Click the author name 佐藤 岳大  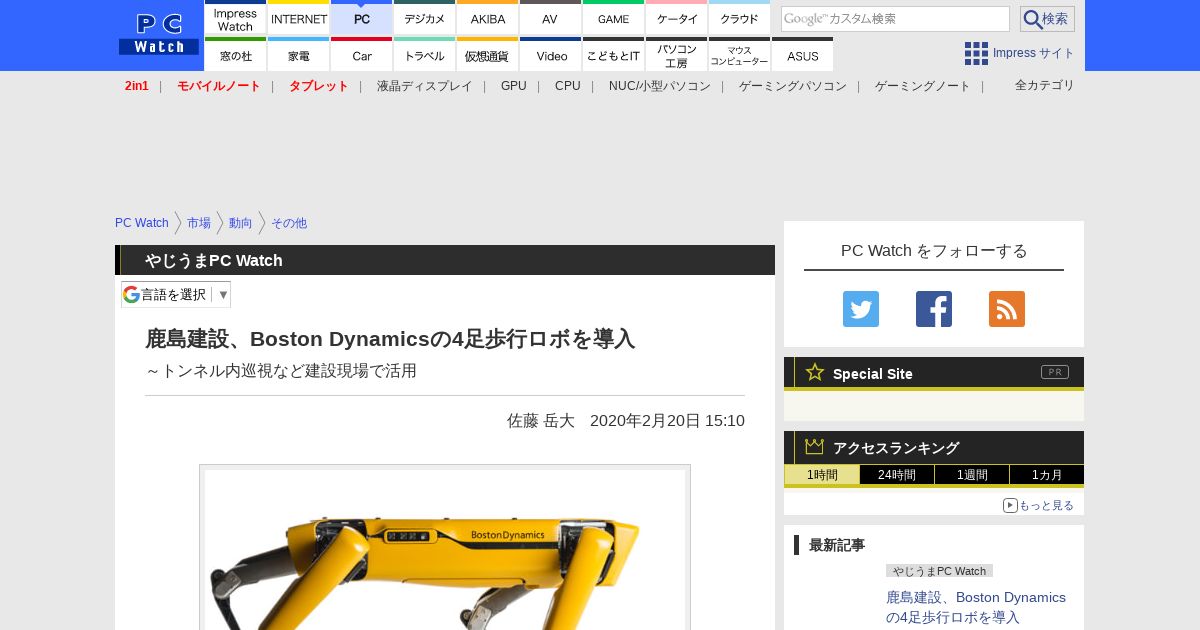[x=541, y=421]
